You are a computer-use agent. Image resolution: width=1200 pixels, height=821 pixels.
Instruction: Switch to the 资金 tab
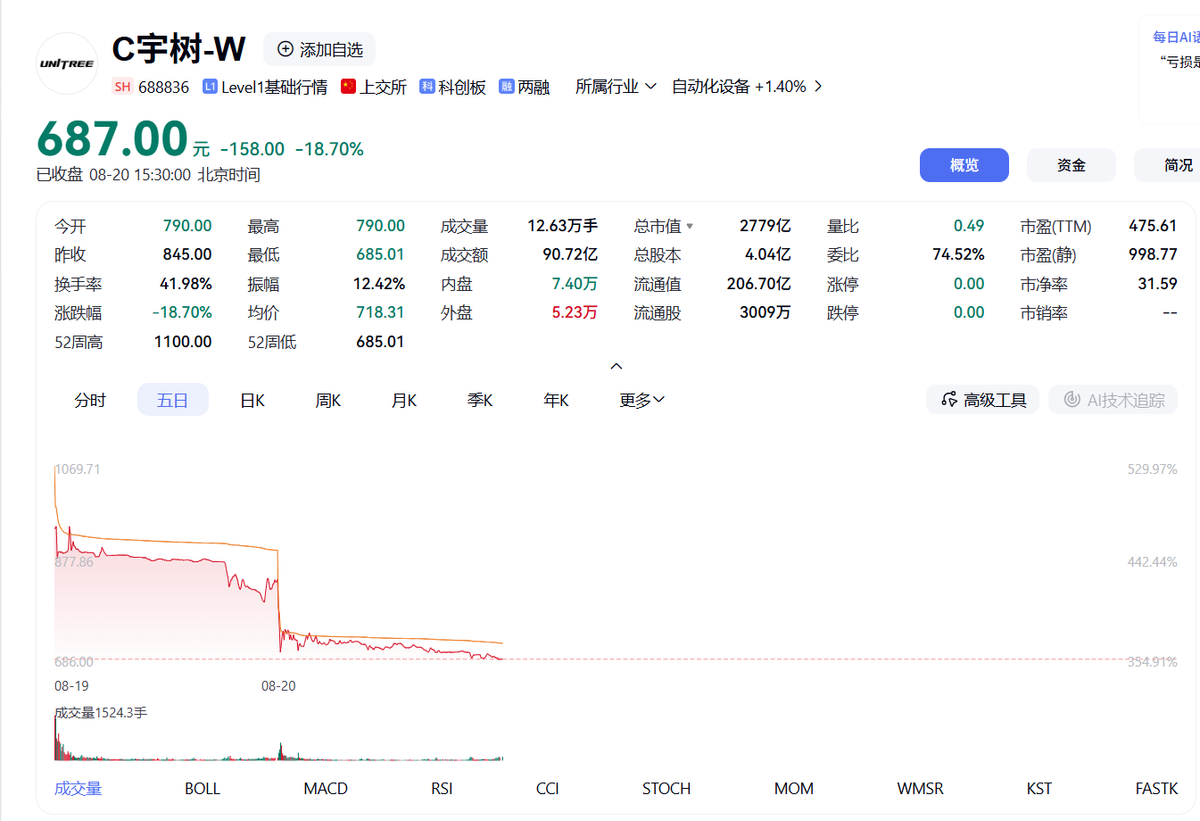[1071, 165]
